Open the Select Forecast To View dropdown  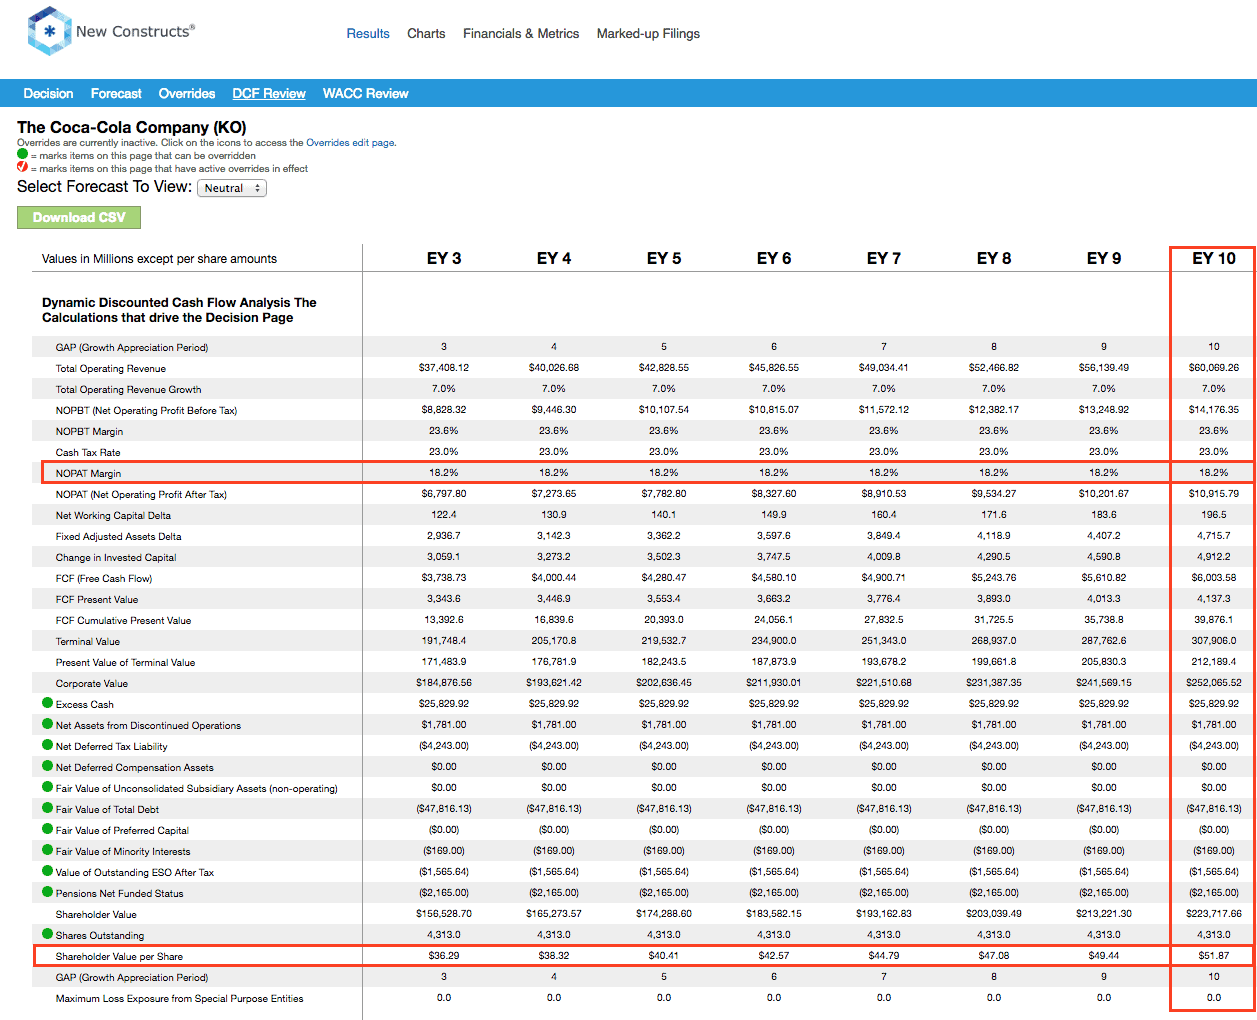232,188
